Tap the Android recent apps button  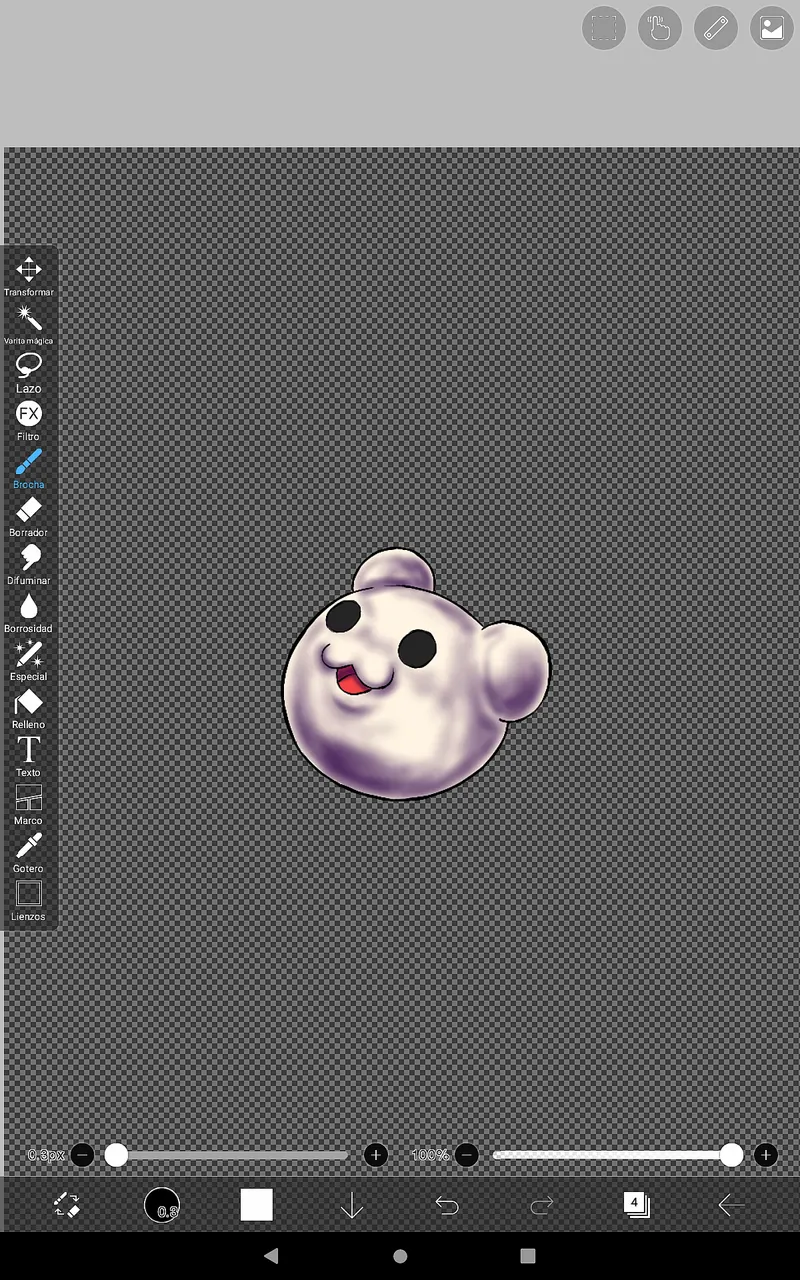click(x=528, y=1256)
